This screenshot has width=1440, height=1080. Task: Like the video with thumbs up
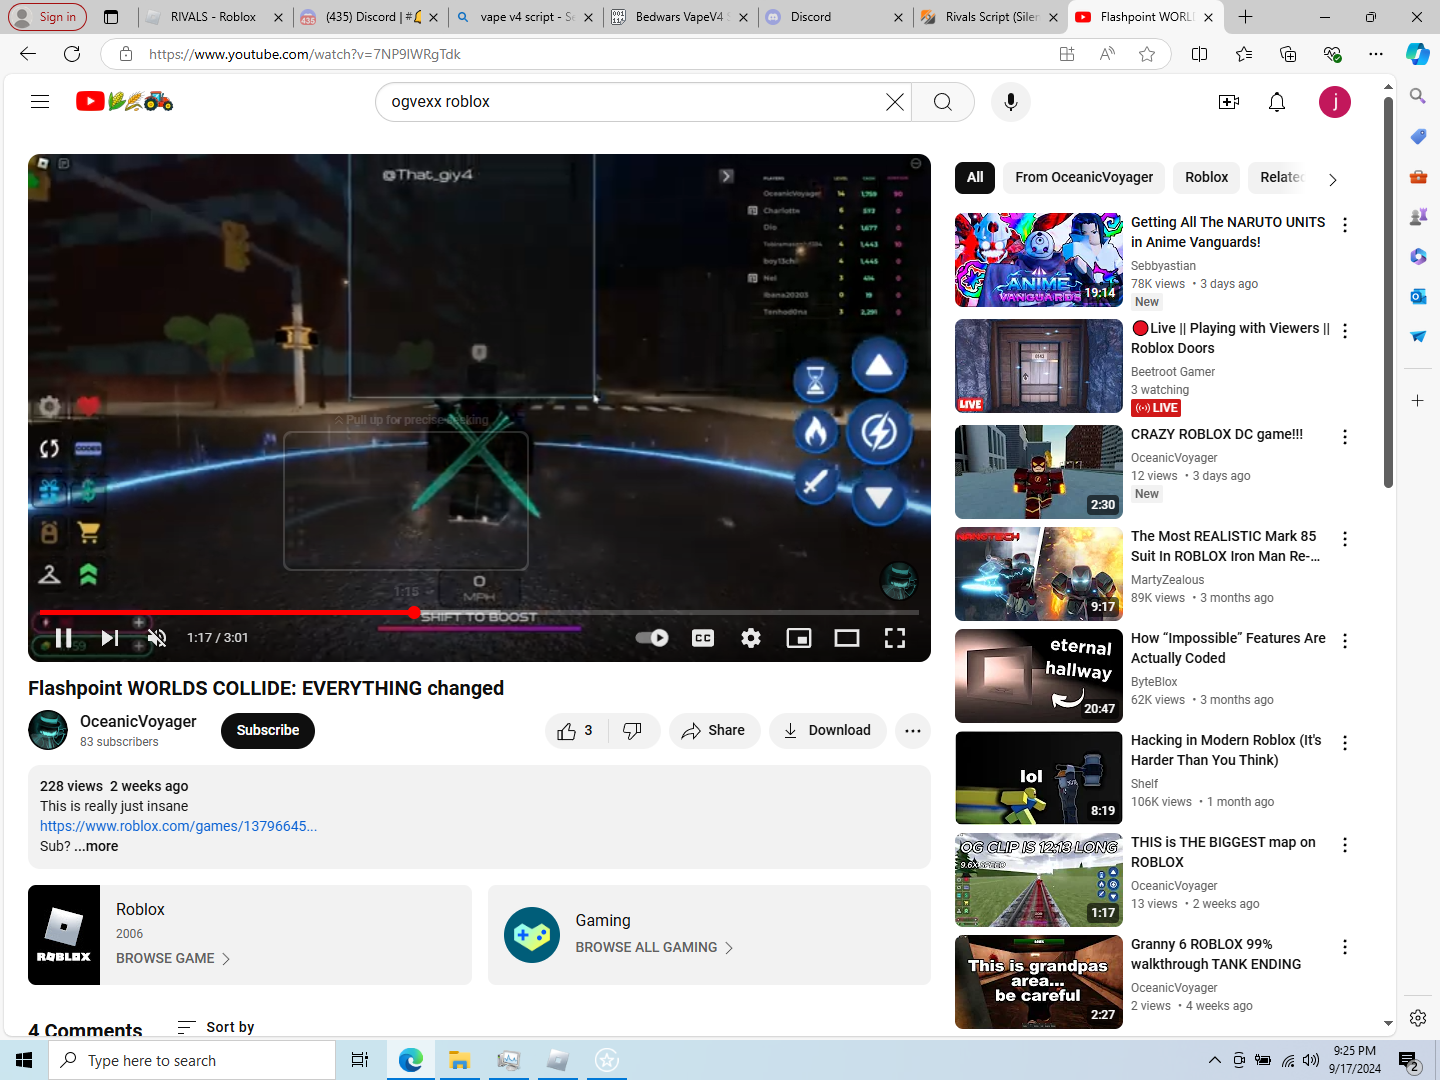pos(575,731)
